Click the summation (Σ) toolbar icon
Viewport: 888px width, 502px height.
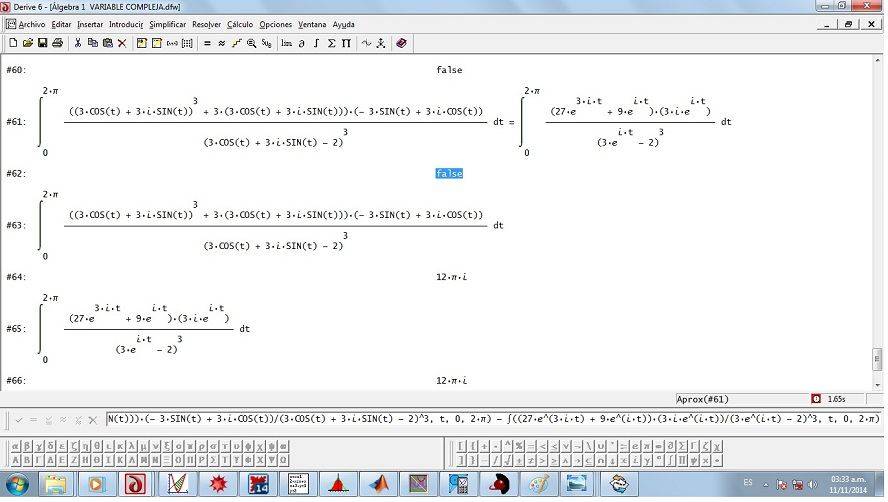click(x=331, y=43)
